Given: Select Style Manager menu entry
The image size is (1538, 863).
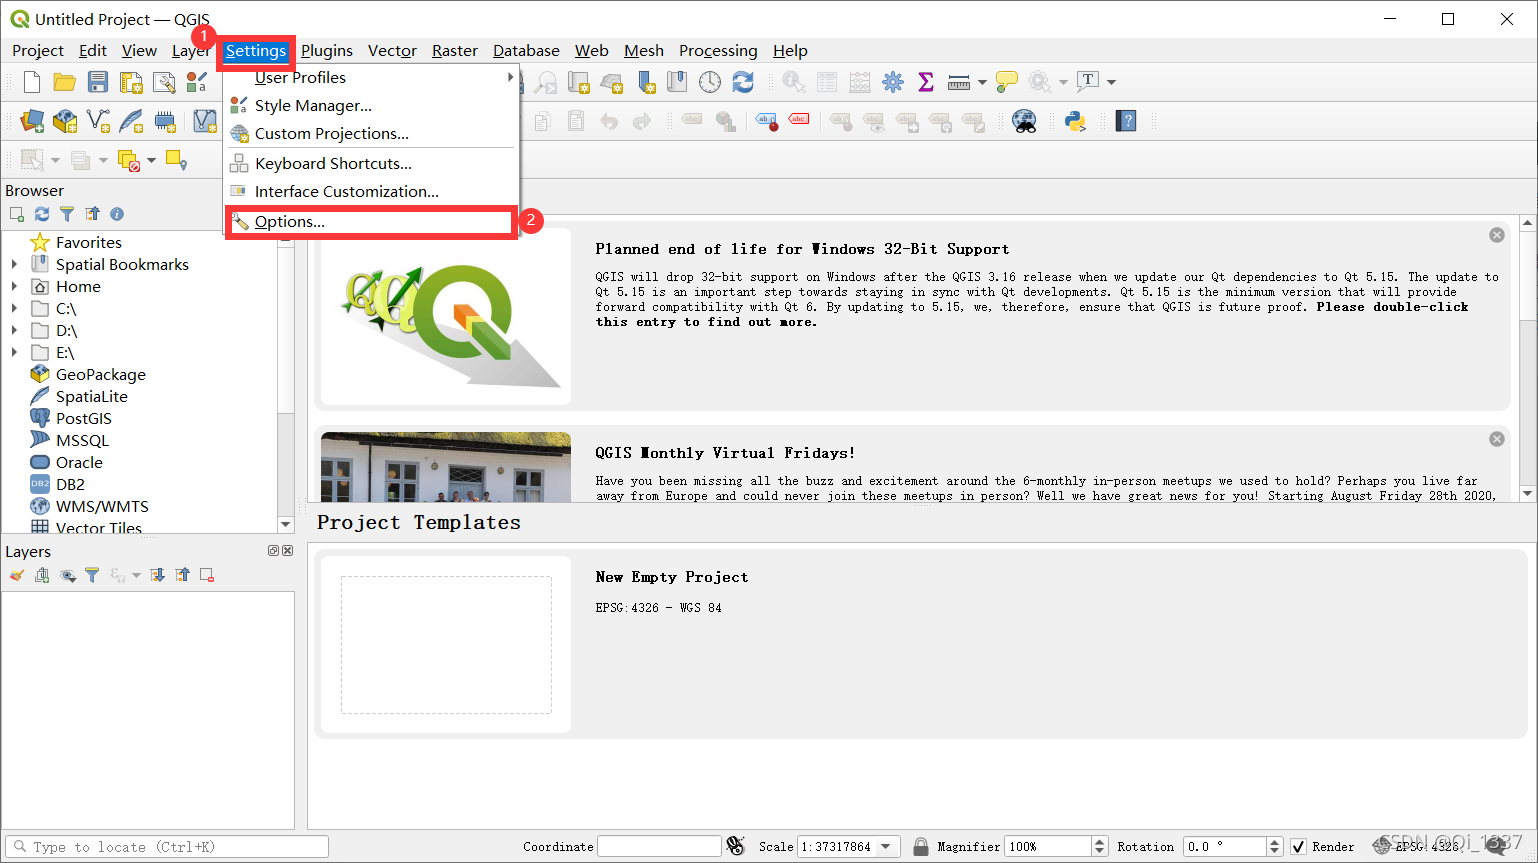Looking at the screenshot, I should pos(372,105).
